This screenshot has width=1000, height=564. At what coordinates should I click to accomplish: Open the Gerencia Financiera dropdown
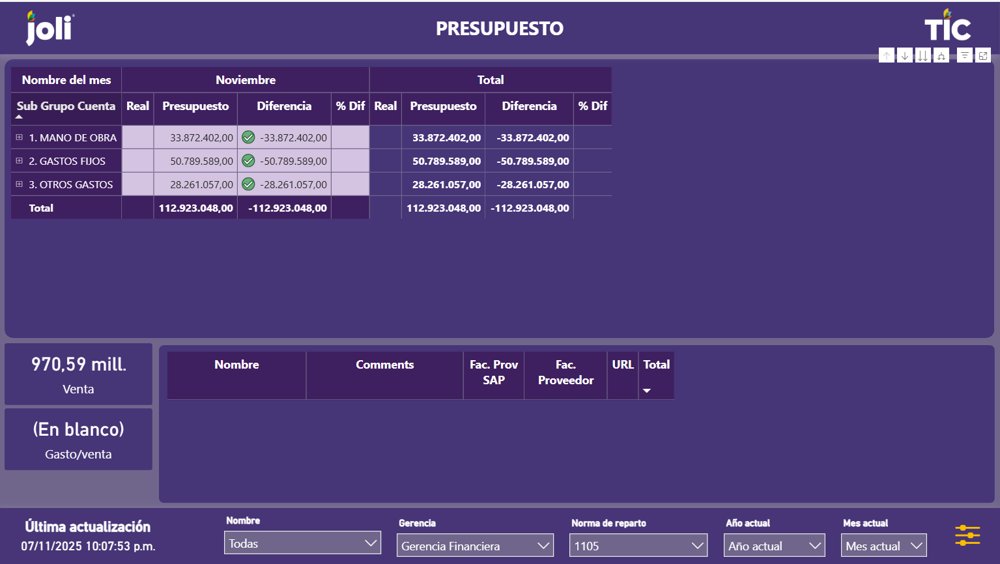tap(475, 545)
